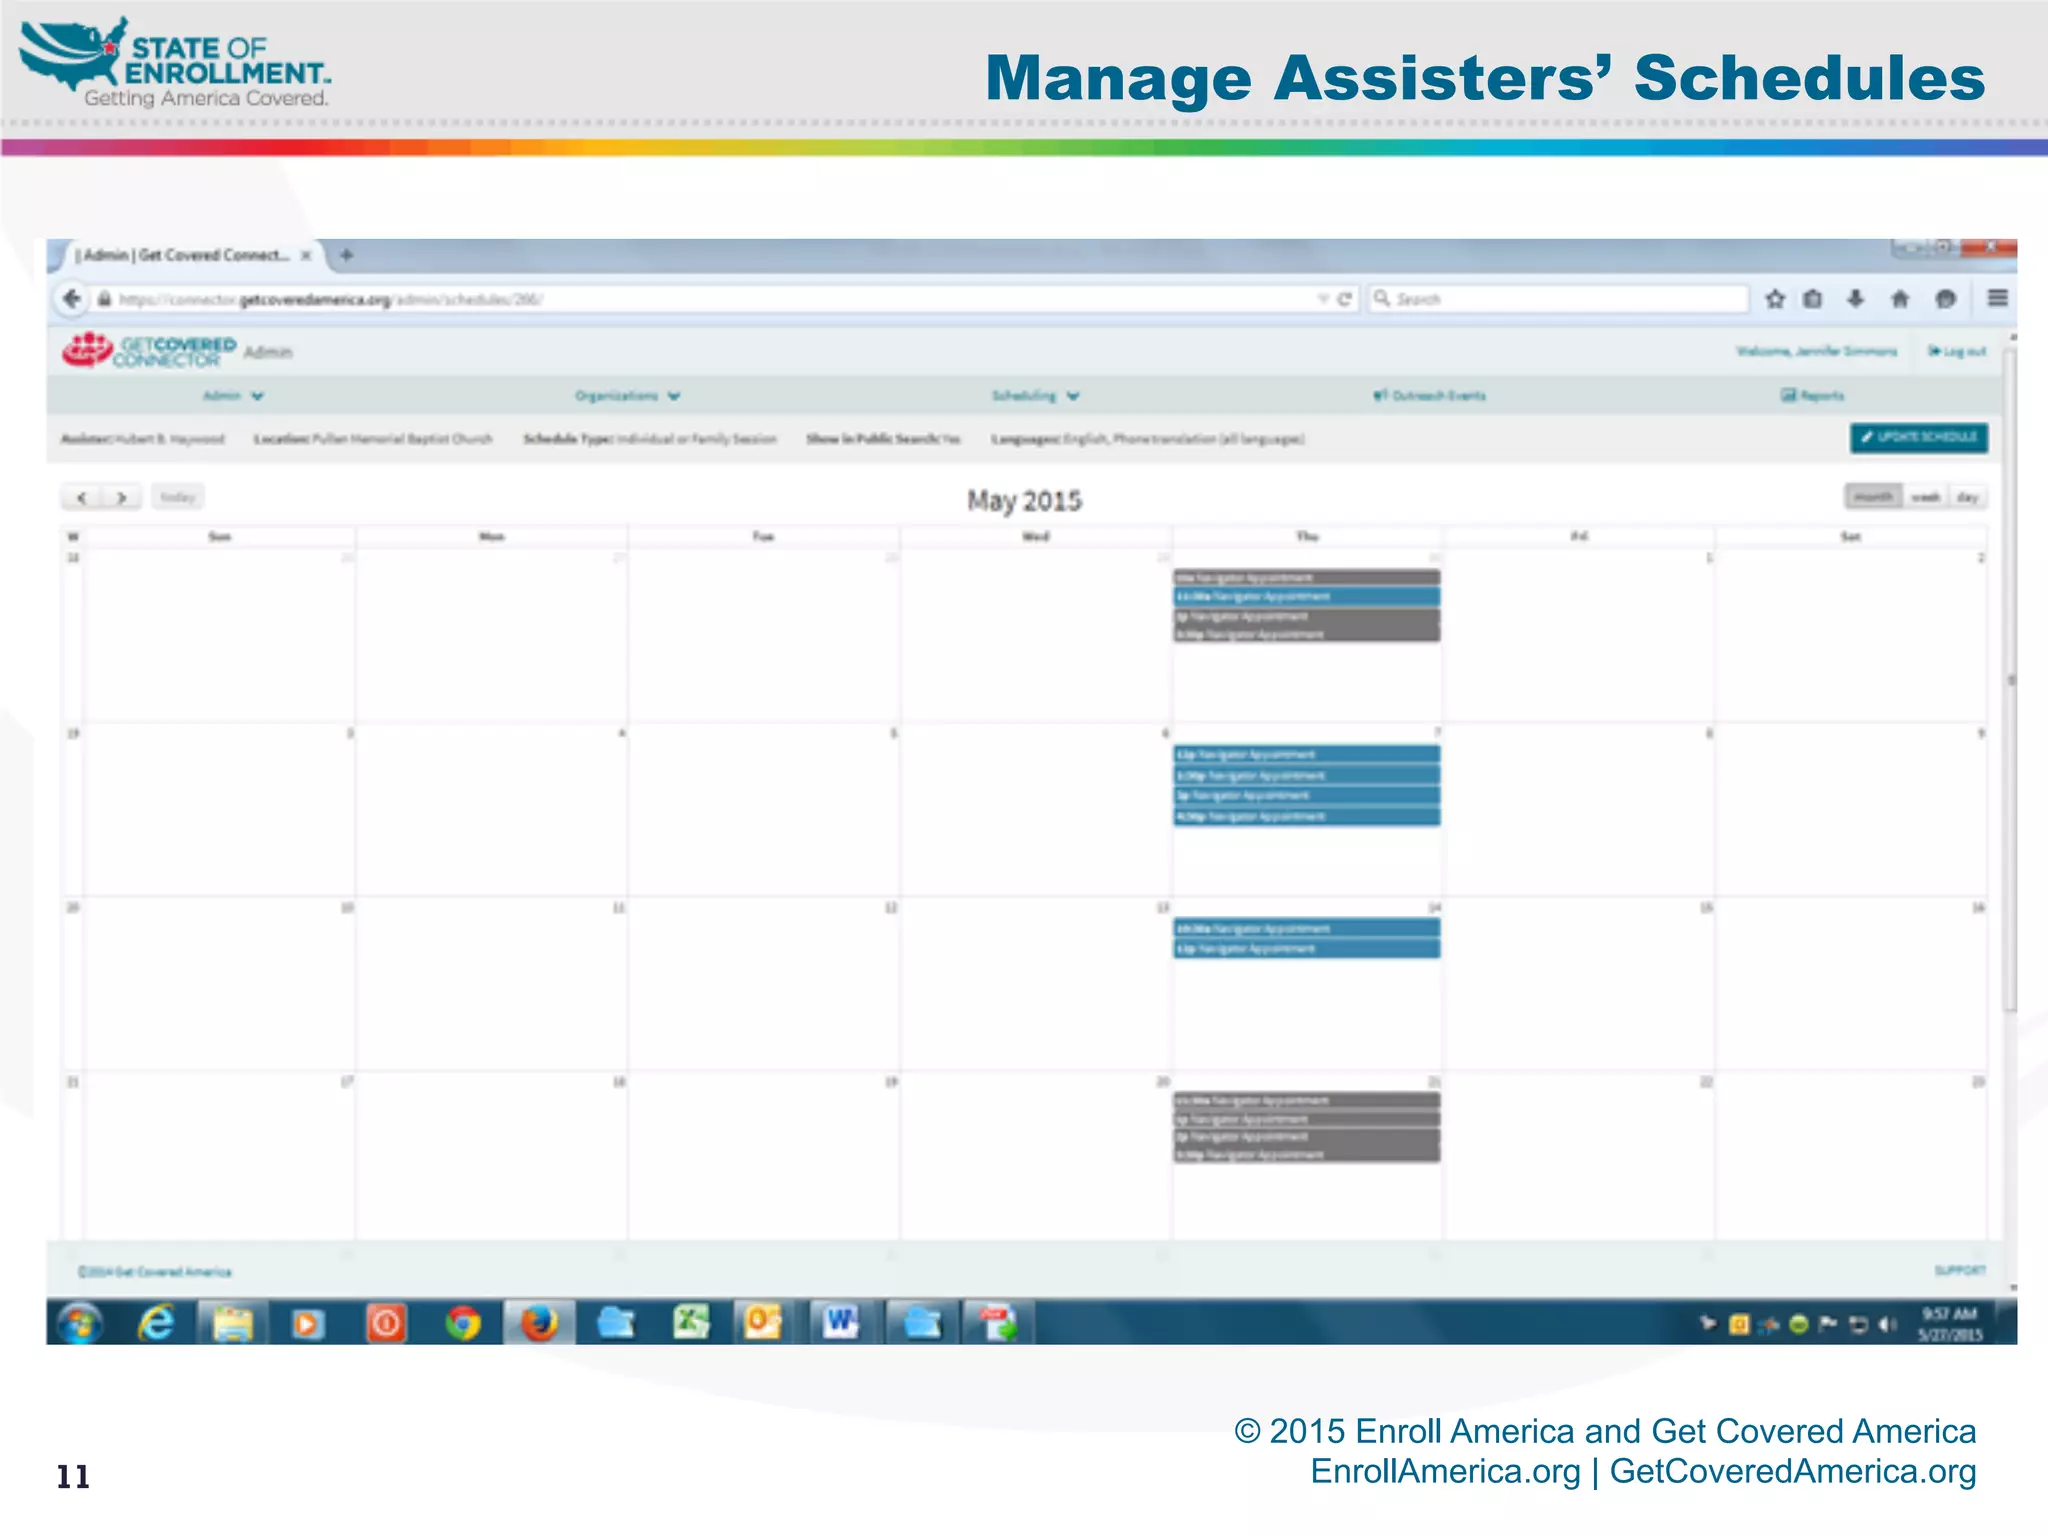Screen dimensions: 2048x1536
Task: Open first blue appointment on May 7
Action: click(x=1307, y=755)
